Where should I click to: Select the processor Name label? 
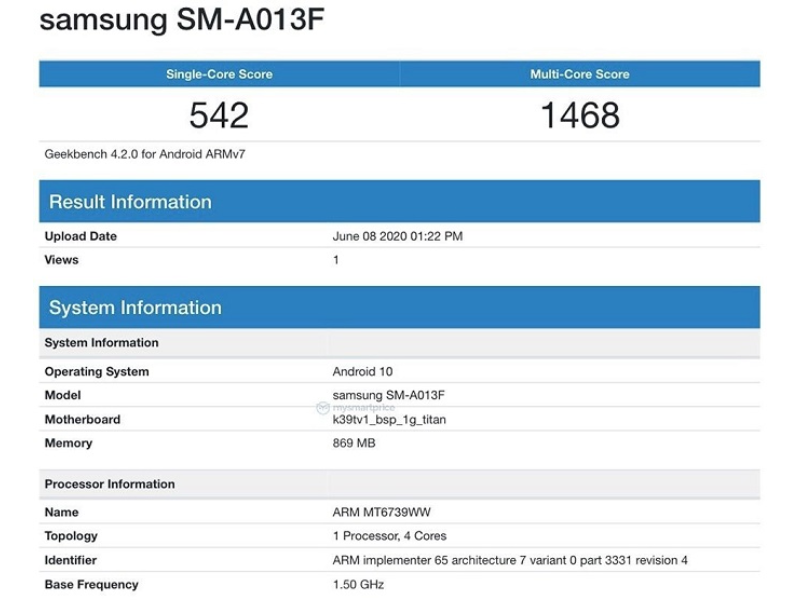(62, 512)
